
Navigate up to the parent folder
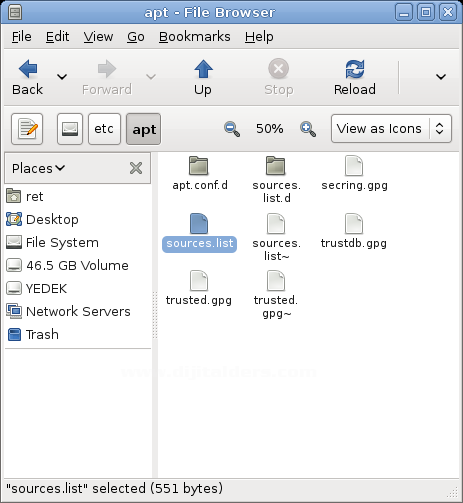pyautogui.click(x=203, y=77)
